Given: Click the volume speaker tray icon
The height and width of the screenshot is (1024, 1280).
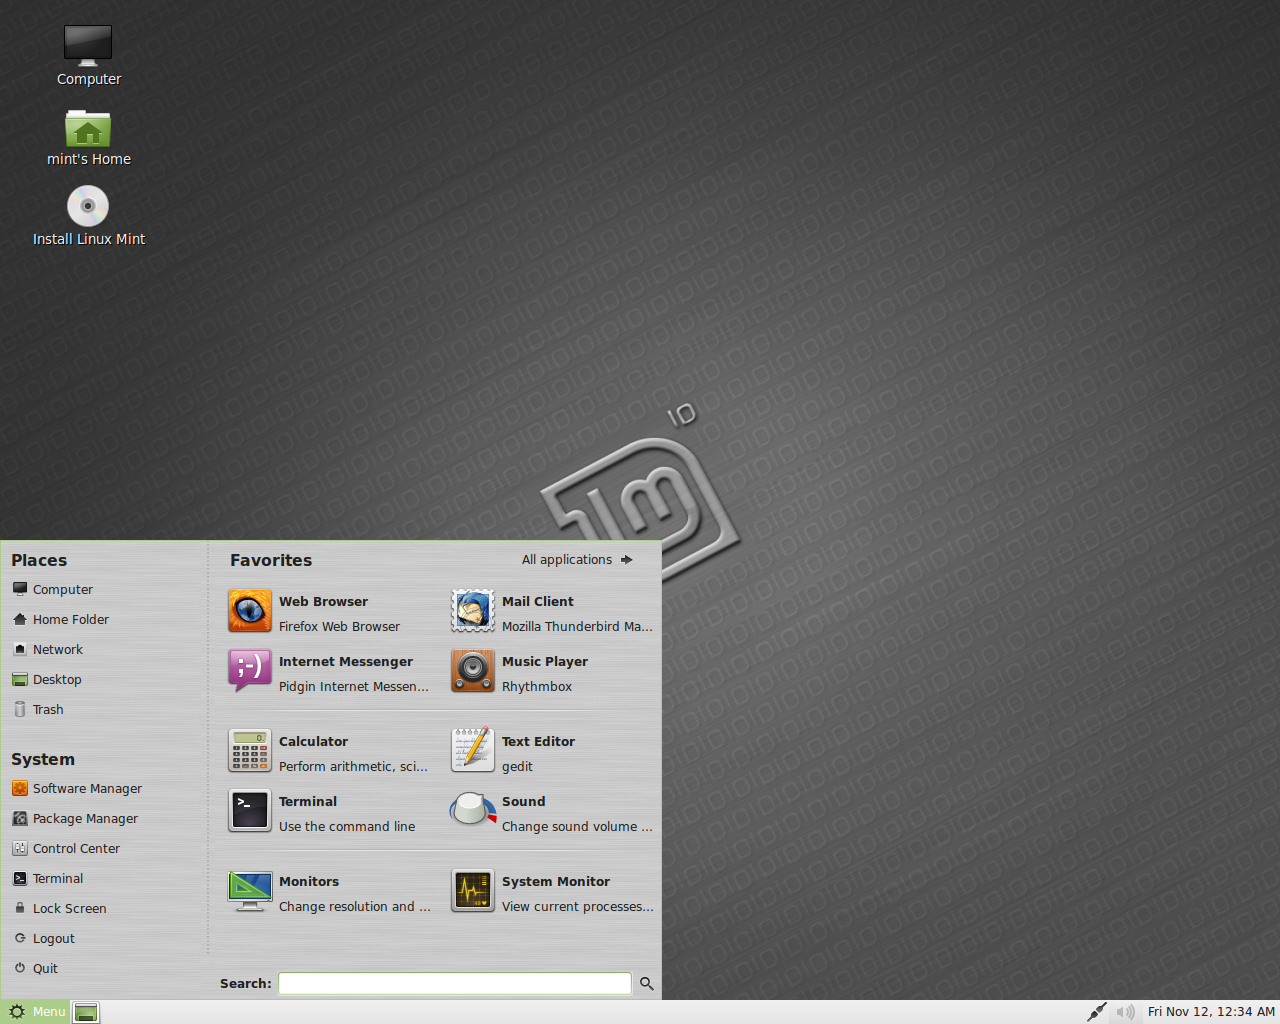Looking at the screenshot, I should click(1126, 1012).
